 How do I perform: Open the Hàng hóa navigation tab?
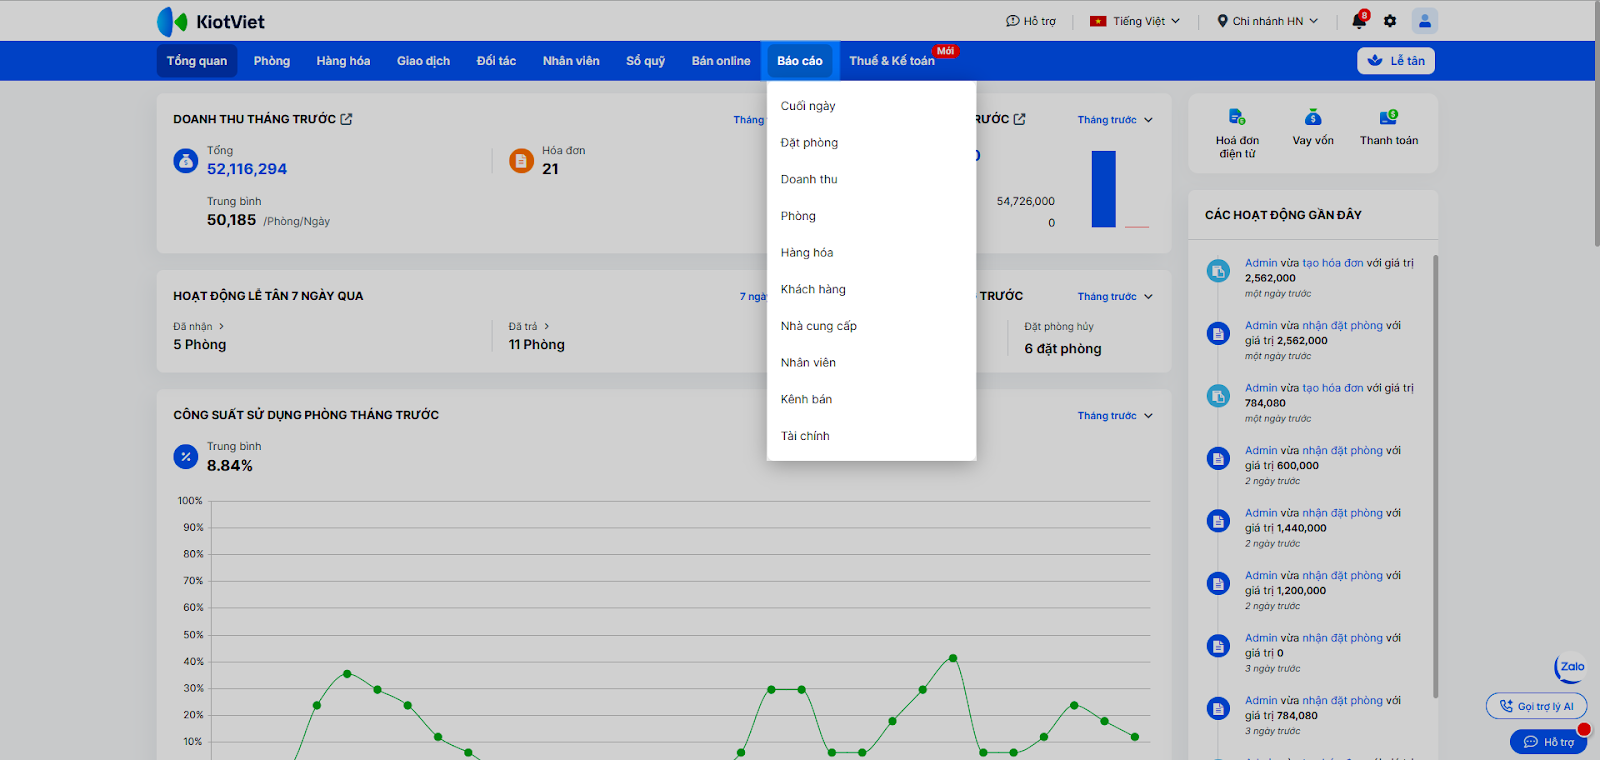tap(343, 61)
